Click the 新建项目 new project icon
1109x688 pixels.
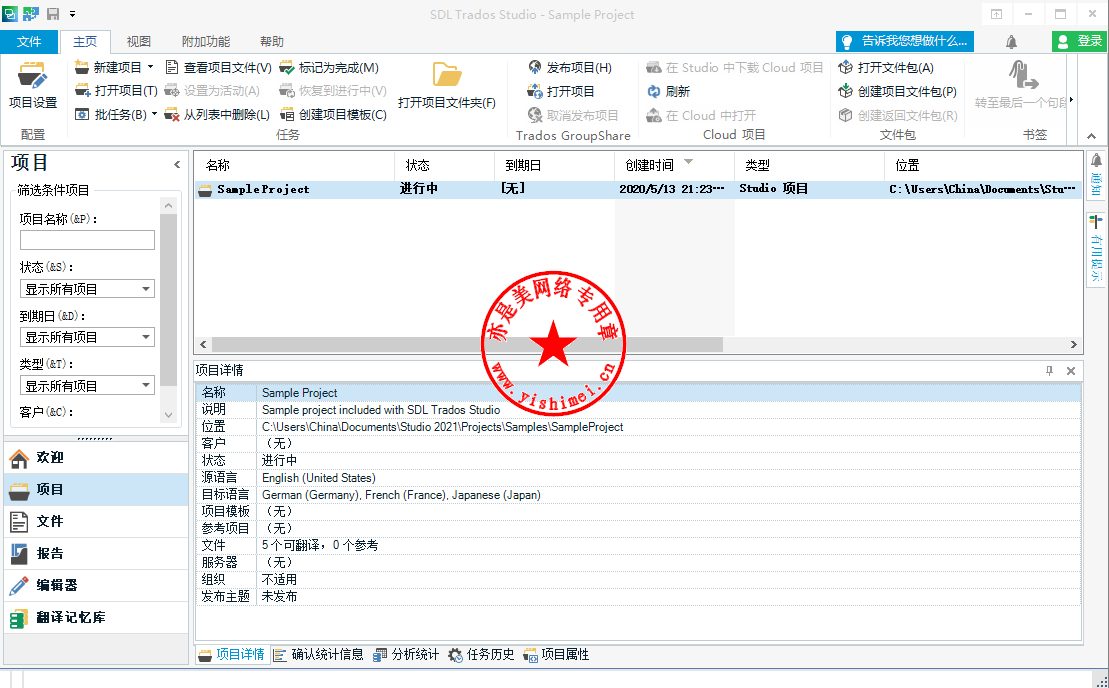pyautogui.click(x=83, y=68)
